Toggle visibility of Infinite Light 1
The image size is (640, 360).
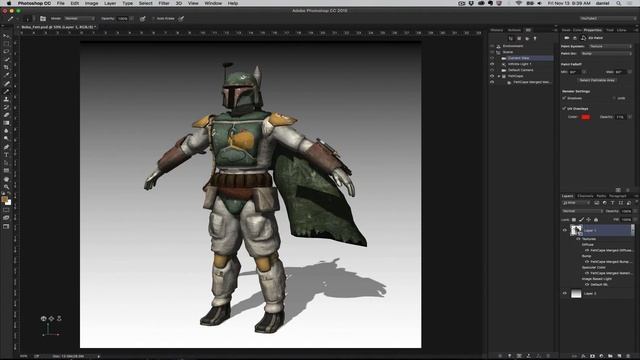tap(492, 64)
